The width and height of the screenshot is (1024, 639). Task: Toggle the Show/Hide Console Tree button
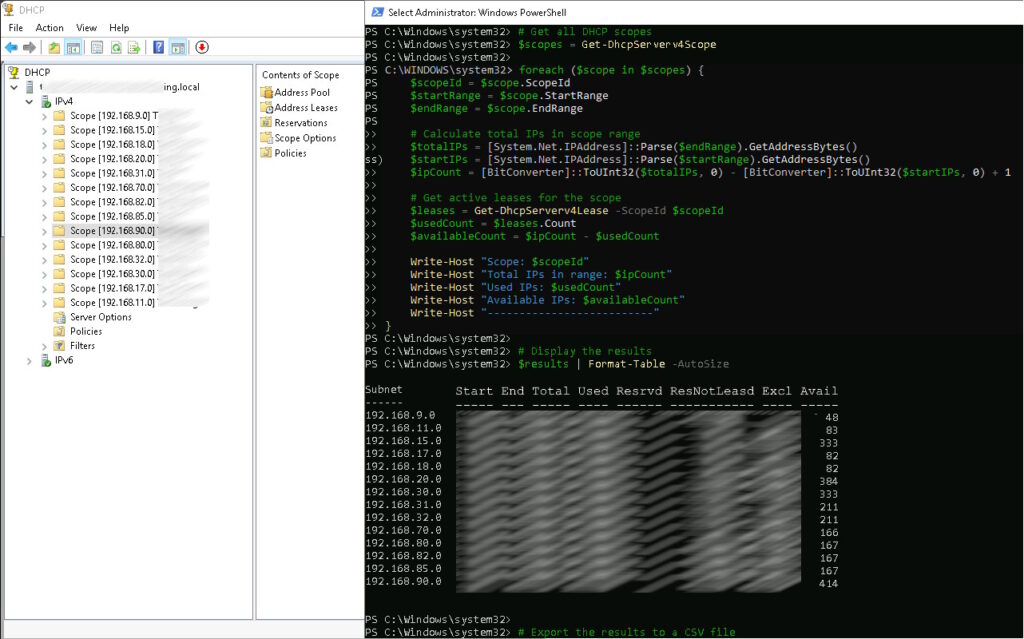73,47
